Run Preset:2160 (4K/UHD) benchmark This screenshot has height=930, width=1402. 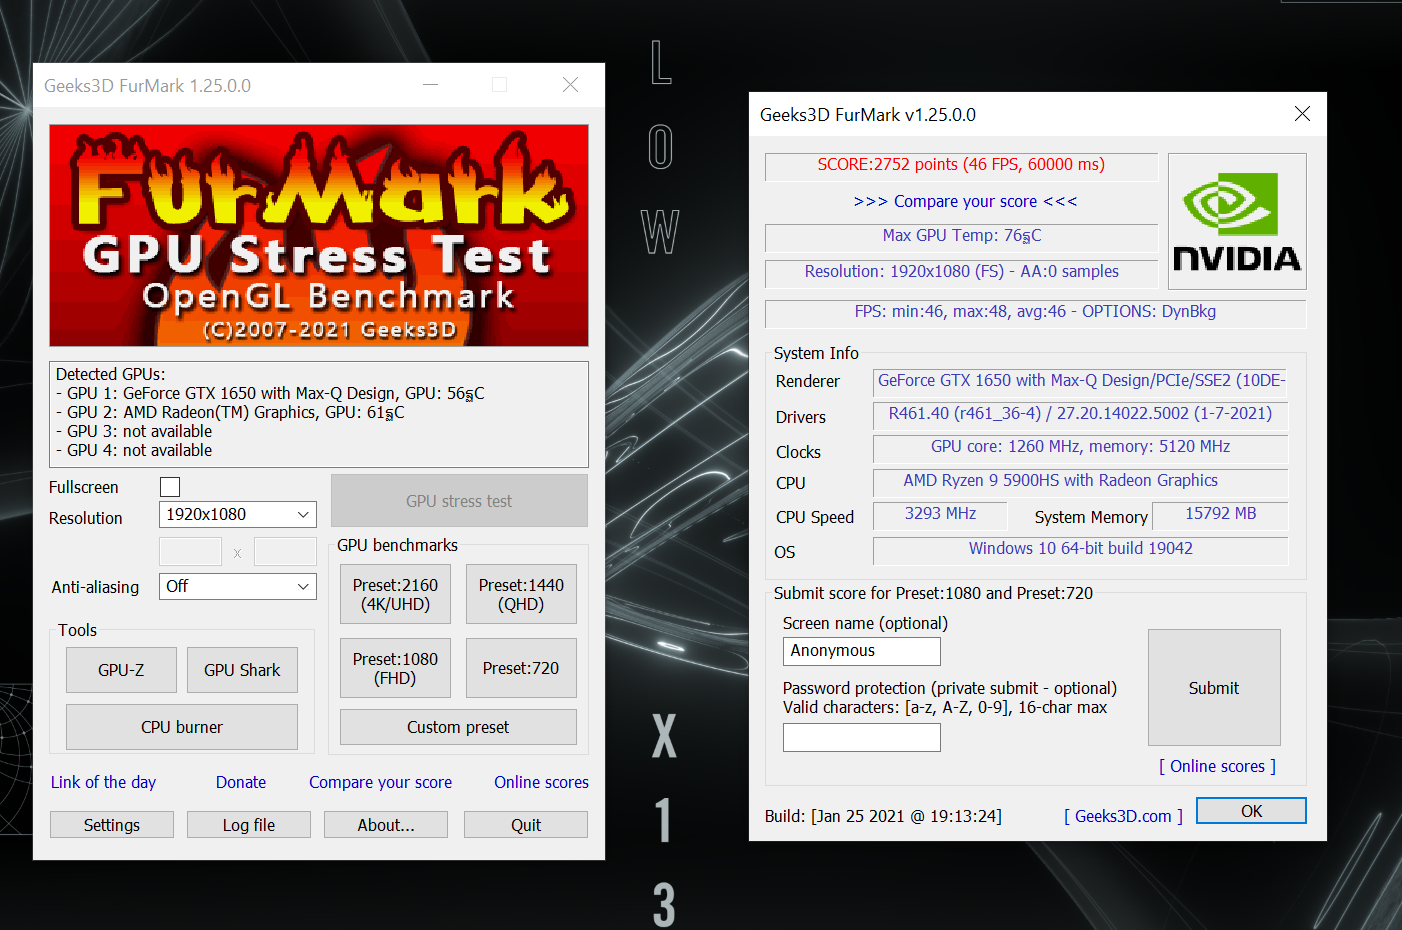(395, 594)
